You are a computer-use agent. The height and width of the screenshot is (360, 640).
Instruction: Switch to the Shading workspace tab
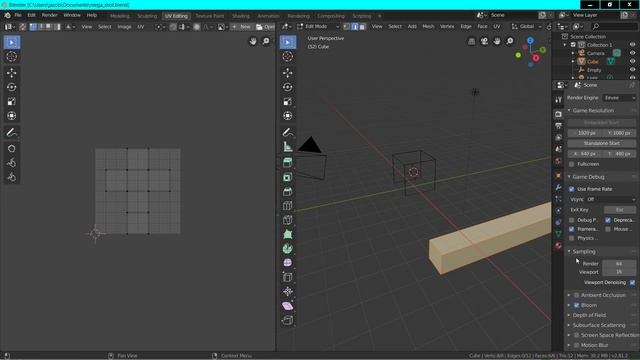(241, 16)
